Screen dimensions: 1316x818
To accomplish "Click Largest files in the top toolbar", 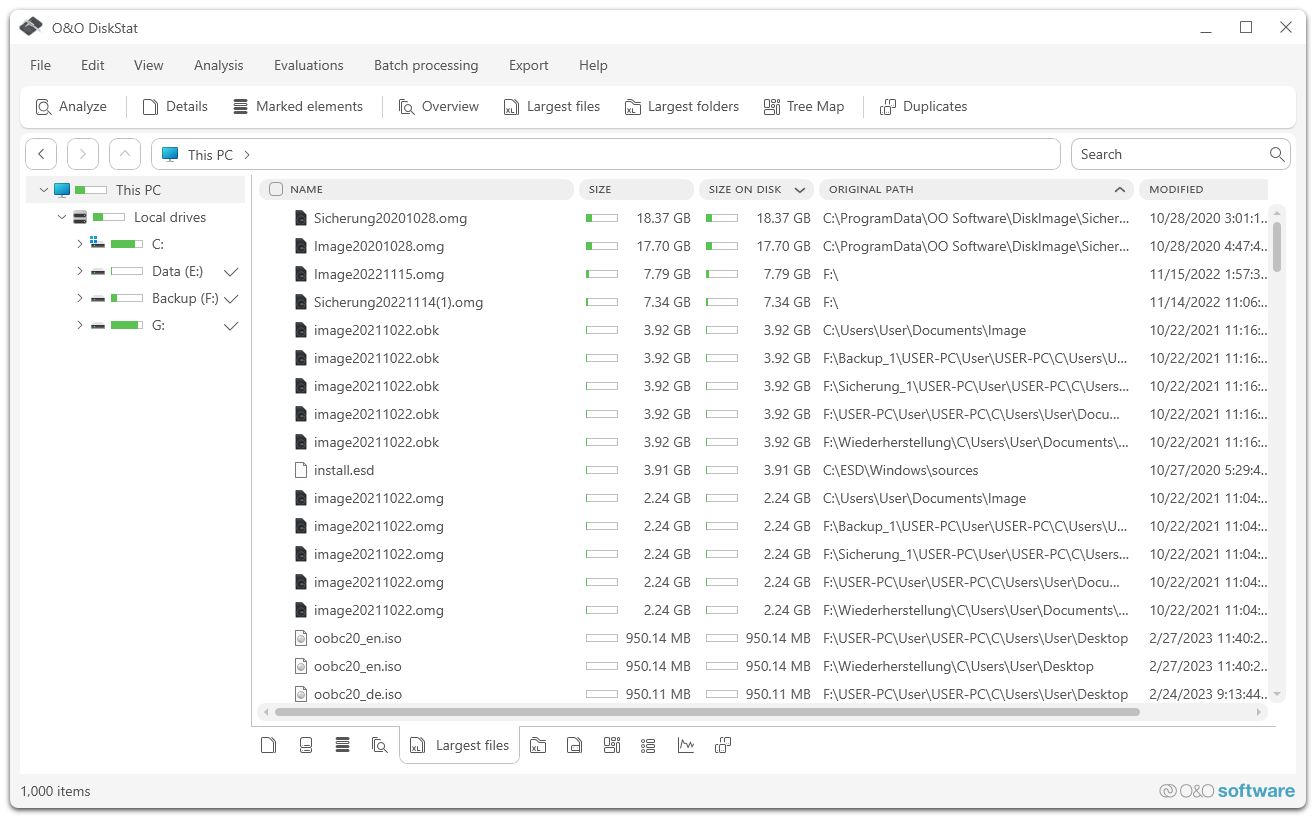I will 552,107.
